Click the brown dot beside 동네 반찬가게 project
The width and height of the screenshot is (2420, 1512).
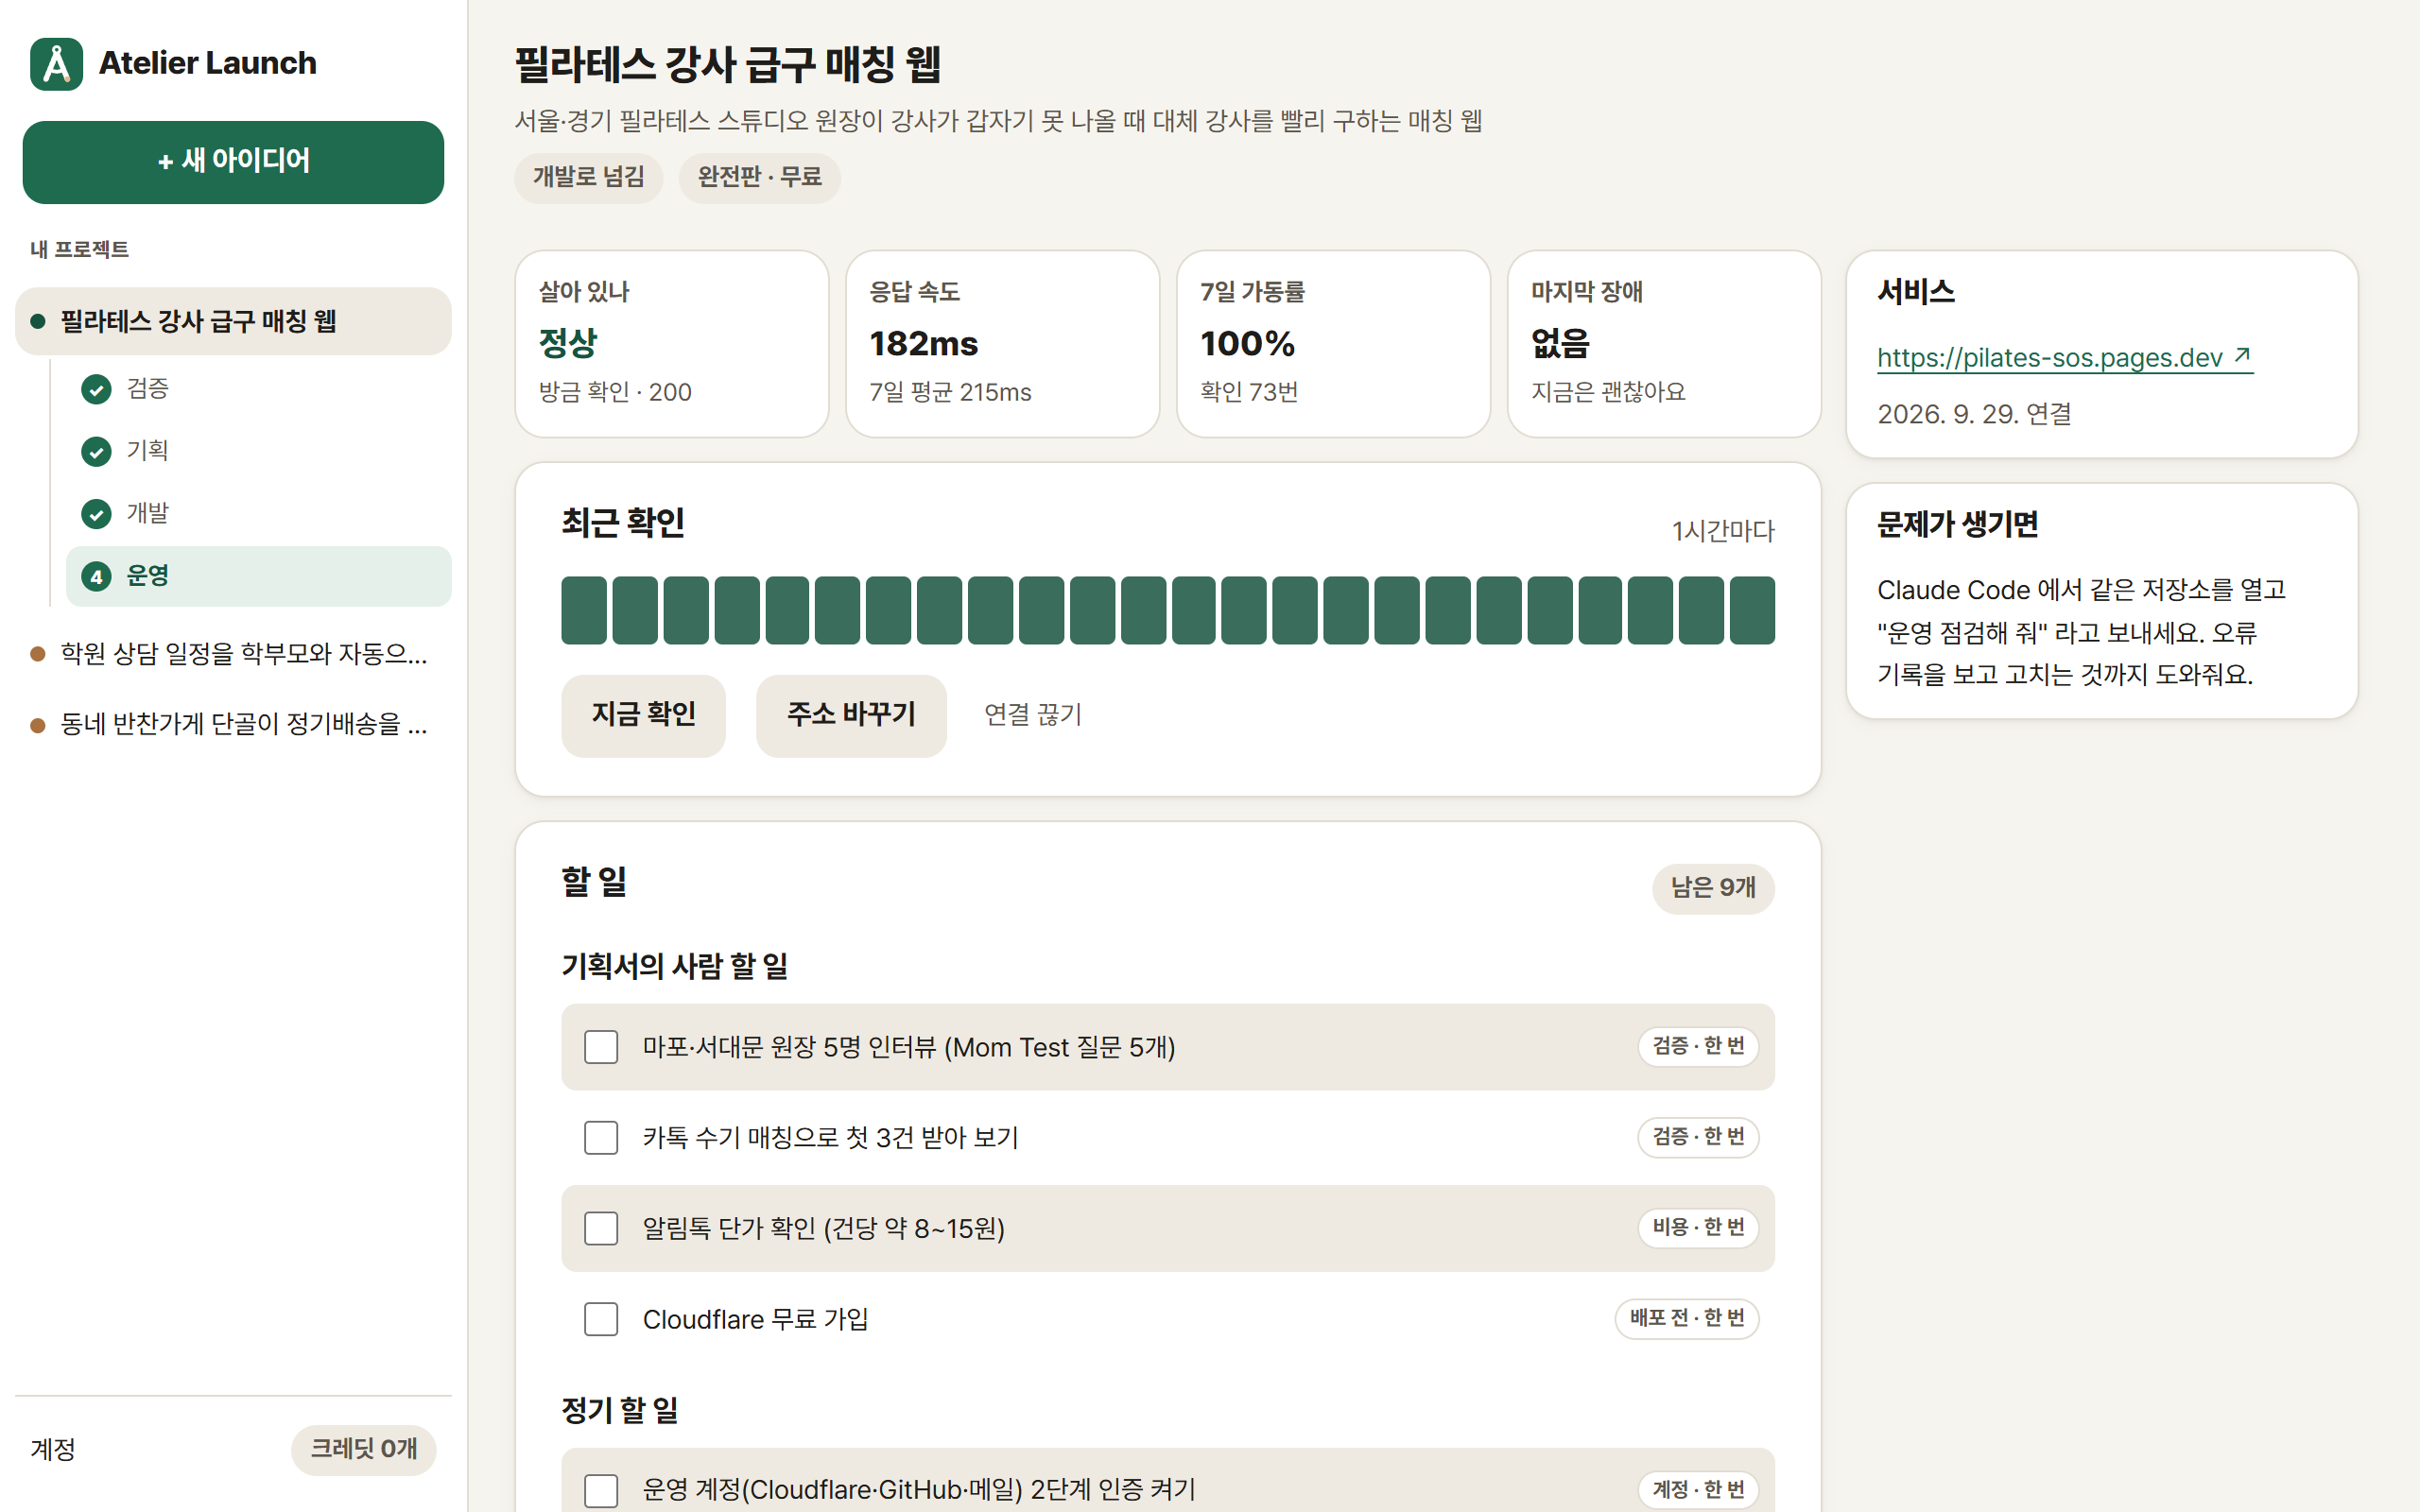tap(38, 725)
